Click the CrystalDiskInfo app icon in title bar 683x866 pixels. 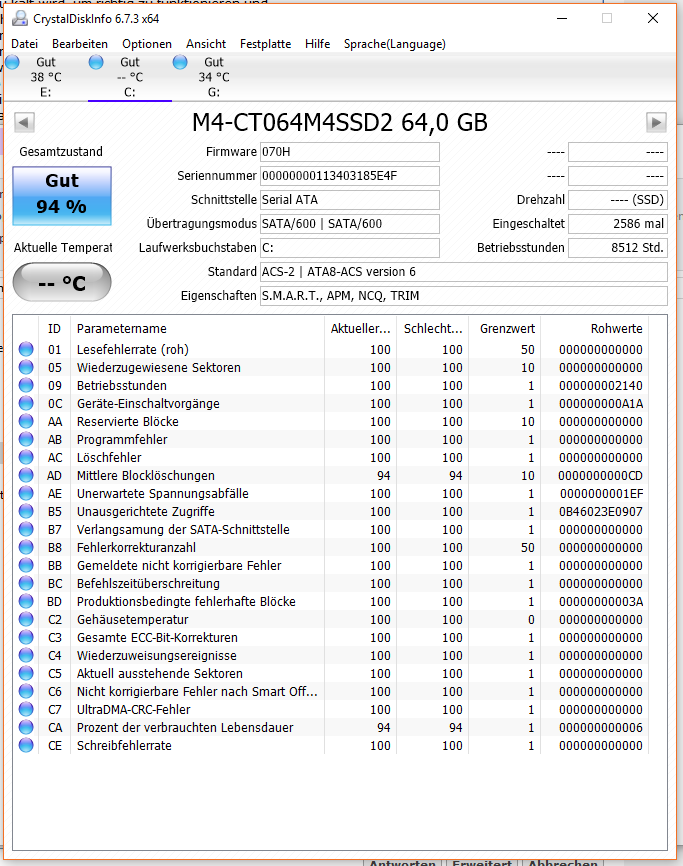click(x=20, y=19)
